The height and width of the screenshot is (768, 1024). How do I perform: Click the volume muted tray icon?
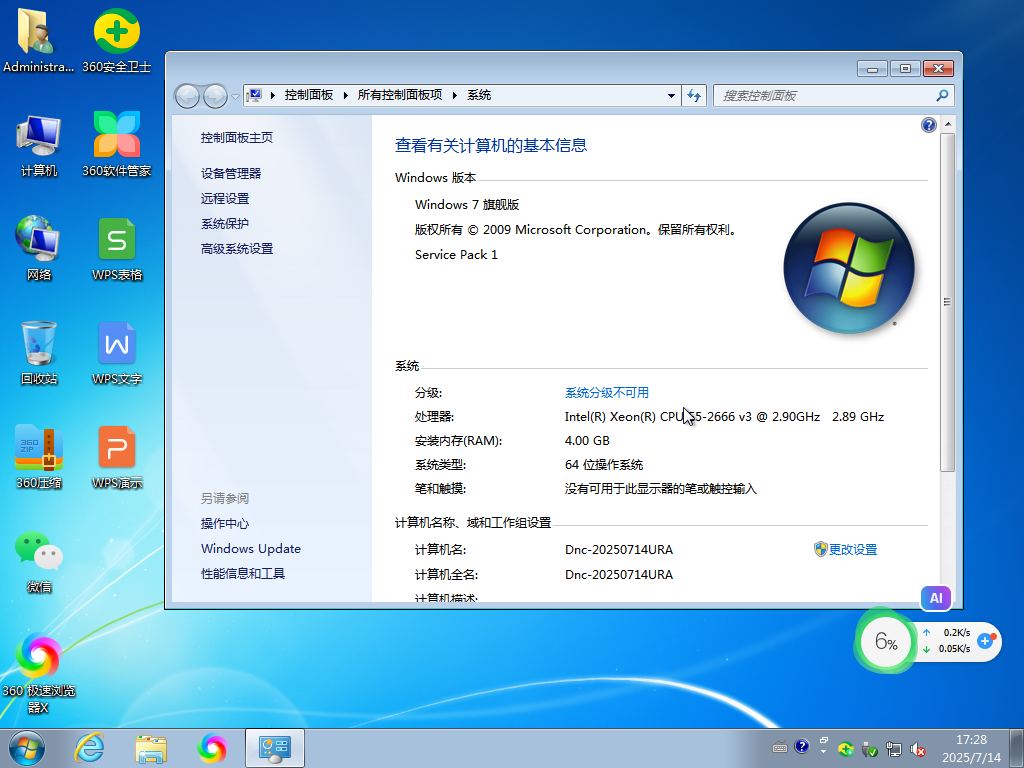(x=918, y=749)
